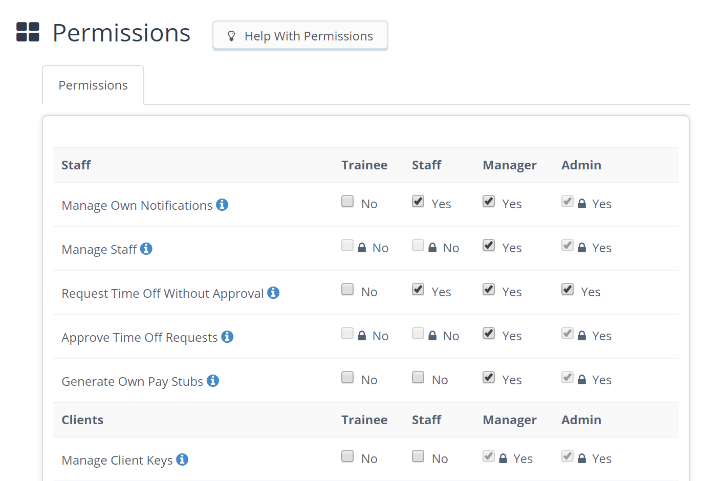Screen dimensions: 720x481
Task: Click the "Request Time Off Without Approval" label
Action: (163, 294)
